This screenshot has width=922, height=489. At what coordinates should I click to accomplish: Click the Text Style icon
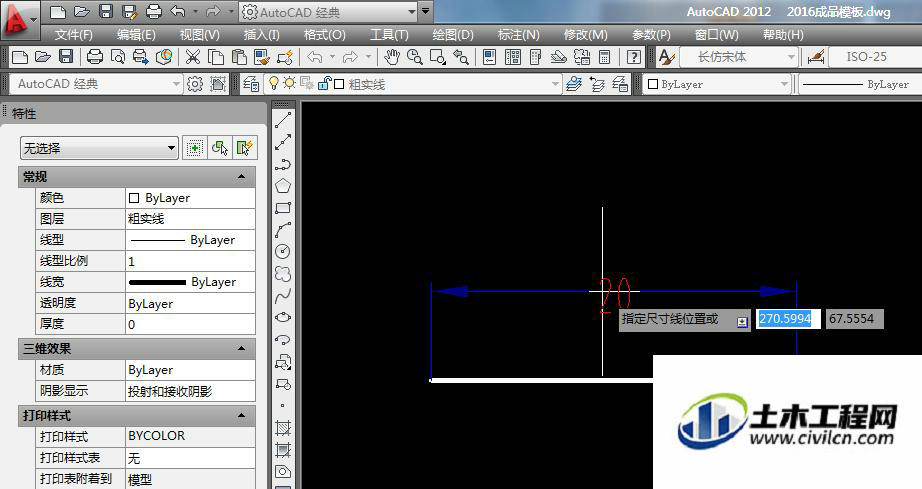(x=666, y=57)
